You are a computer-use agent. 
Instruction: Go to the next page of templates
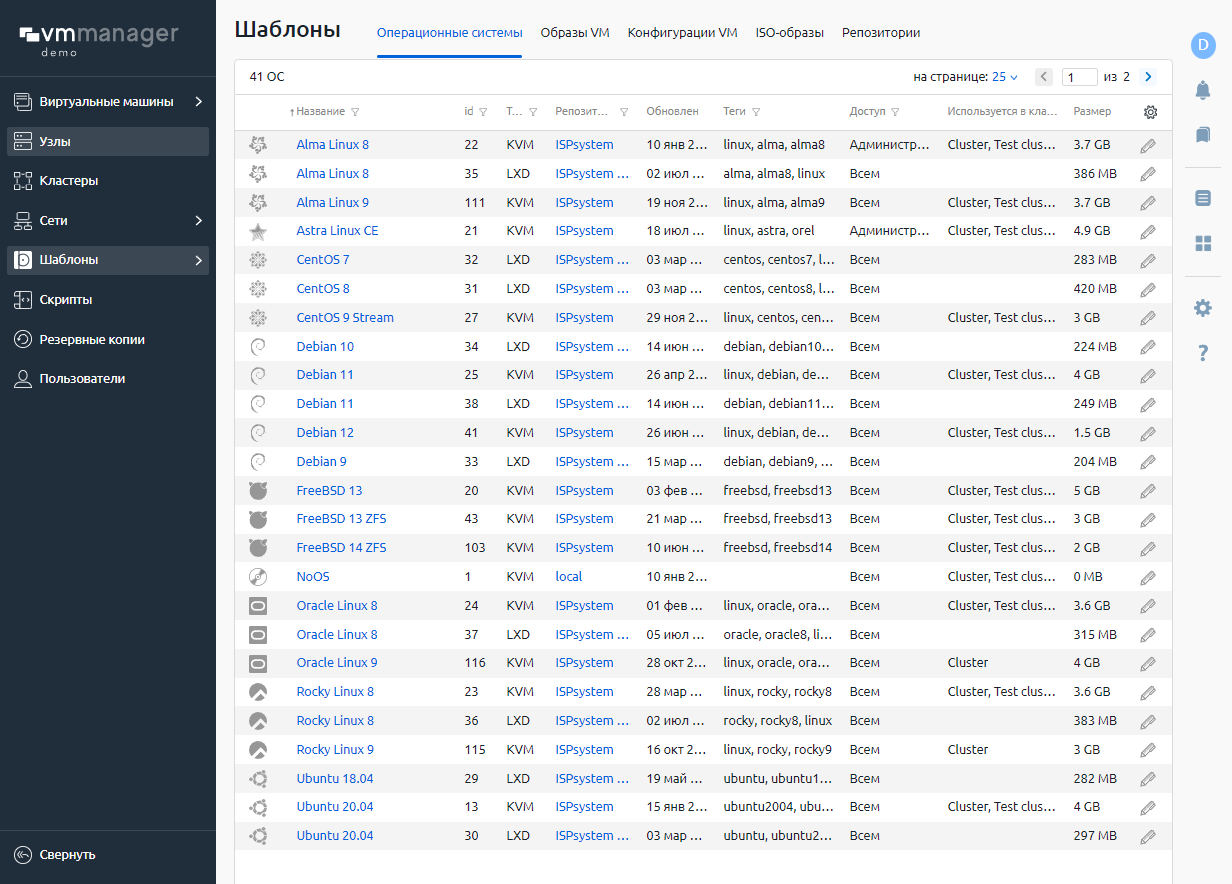(1147, 77)
